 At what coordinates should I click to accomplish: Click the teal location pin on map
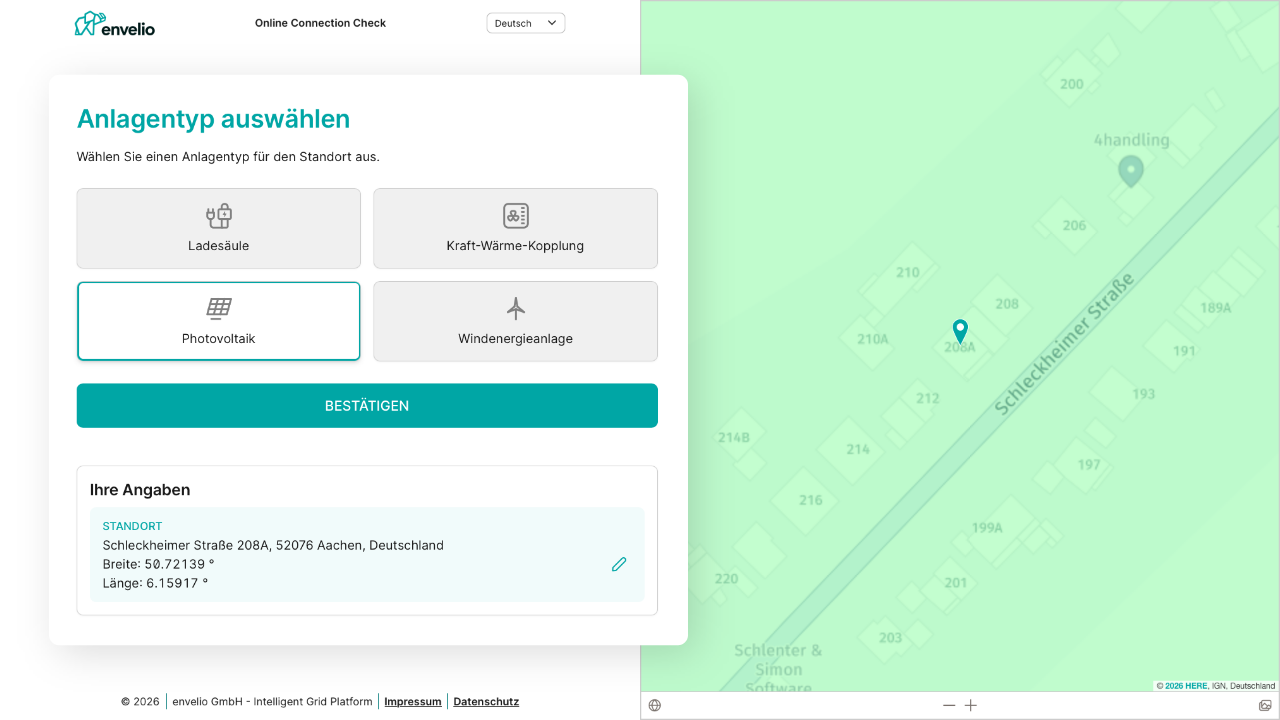pyautogui.click(x=960, y=330)
